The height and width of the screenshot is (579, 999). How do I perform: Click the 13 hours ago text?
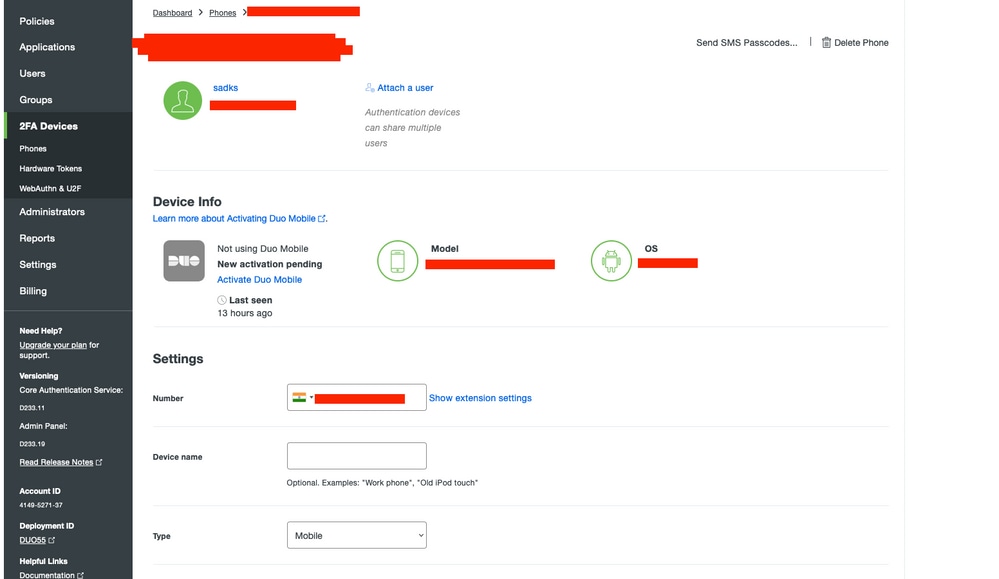pyautogui.click(x=245, y=313)
